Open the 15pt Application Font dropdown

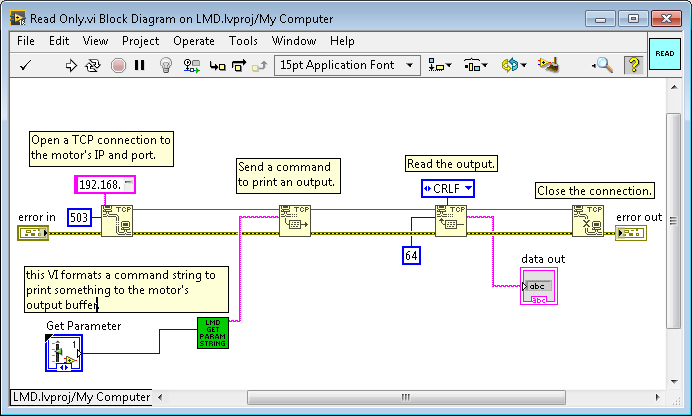click(347, 65)
